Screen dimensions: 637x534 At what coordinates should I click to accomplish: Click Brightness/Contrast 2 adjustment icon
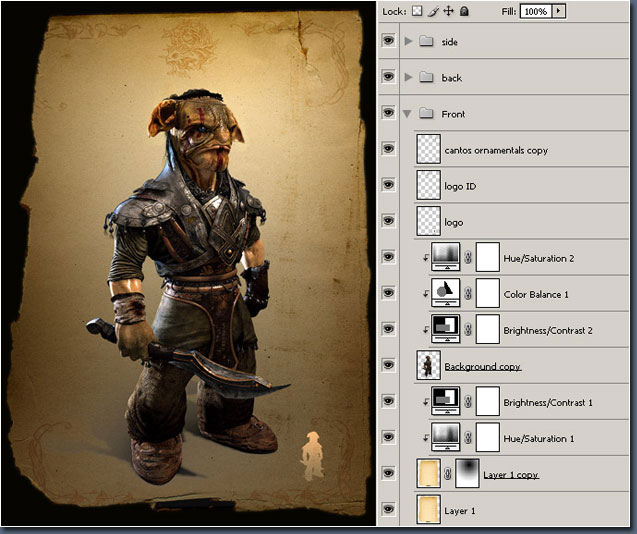(446, 328)
